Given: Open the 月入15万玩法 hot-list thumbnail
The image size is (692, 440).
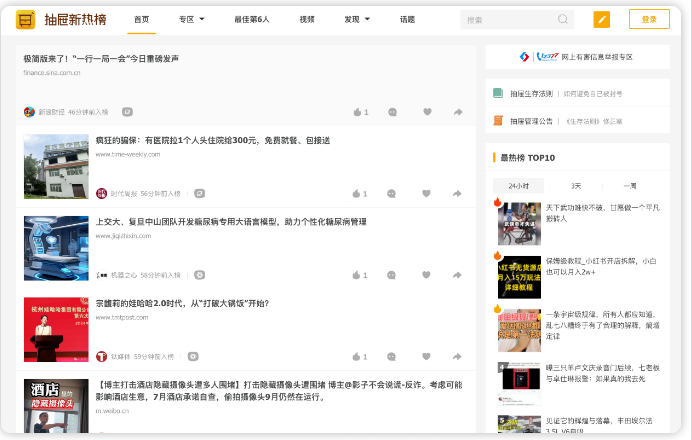Looking at the screenshot, I should pyautogui.click(x=519, y=278).
